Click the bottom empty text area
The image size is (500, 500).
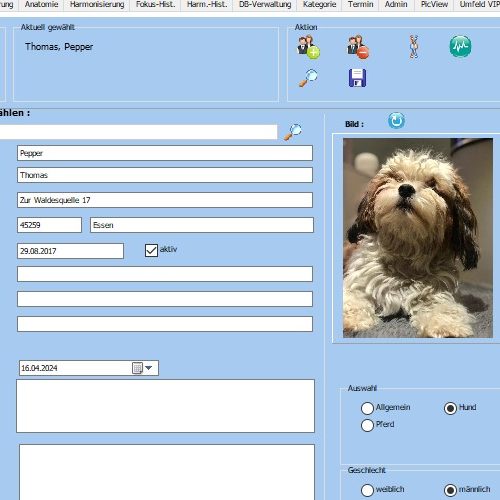click(x=167, y=472)
